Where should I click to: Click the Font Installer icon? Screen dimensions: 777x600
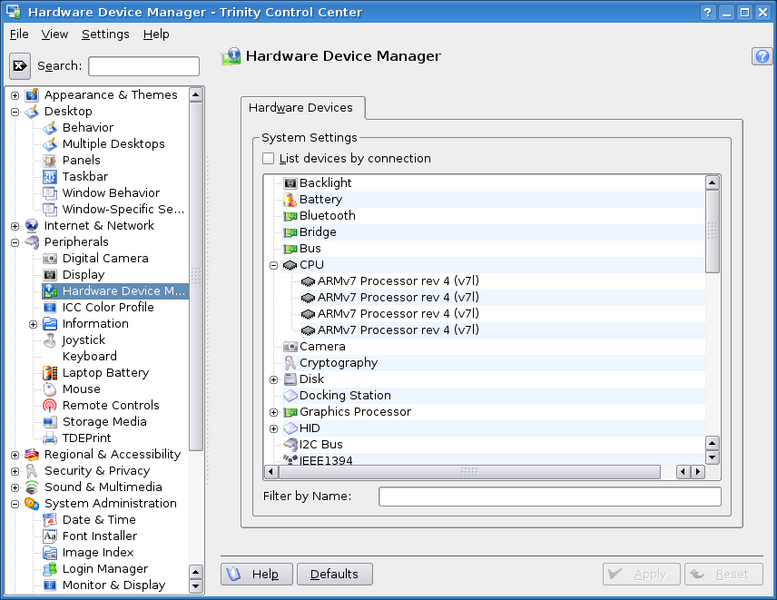[50, 536]
